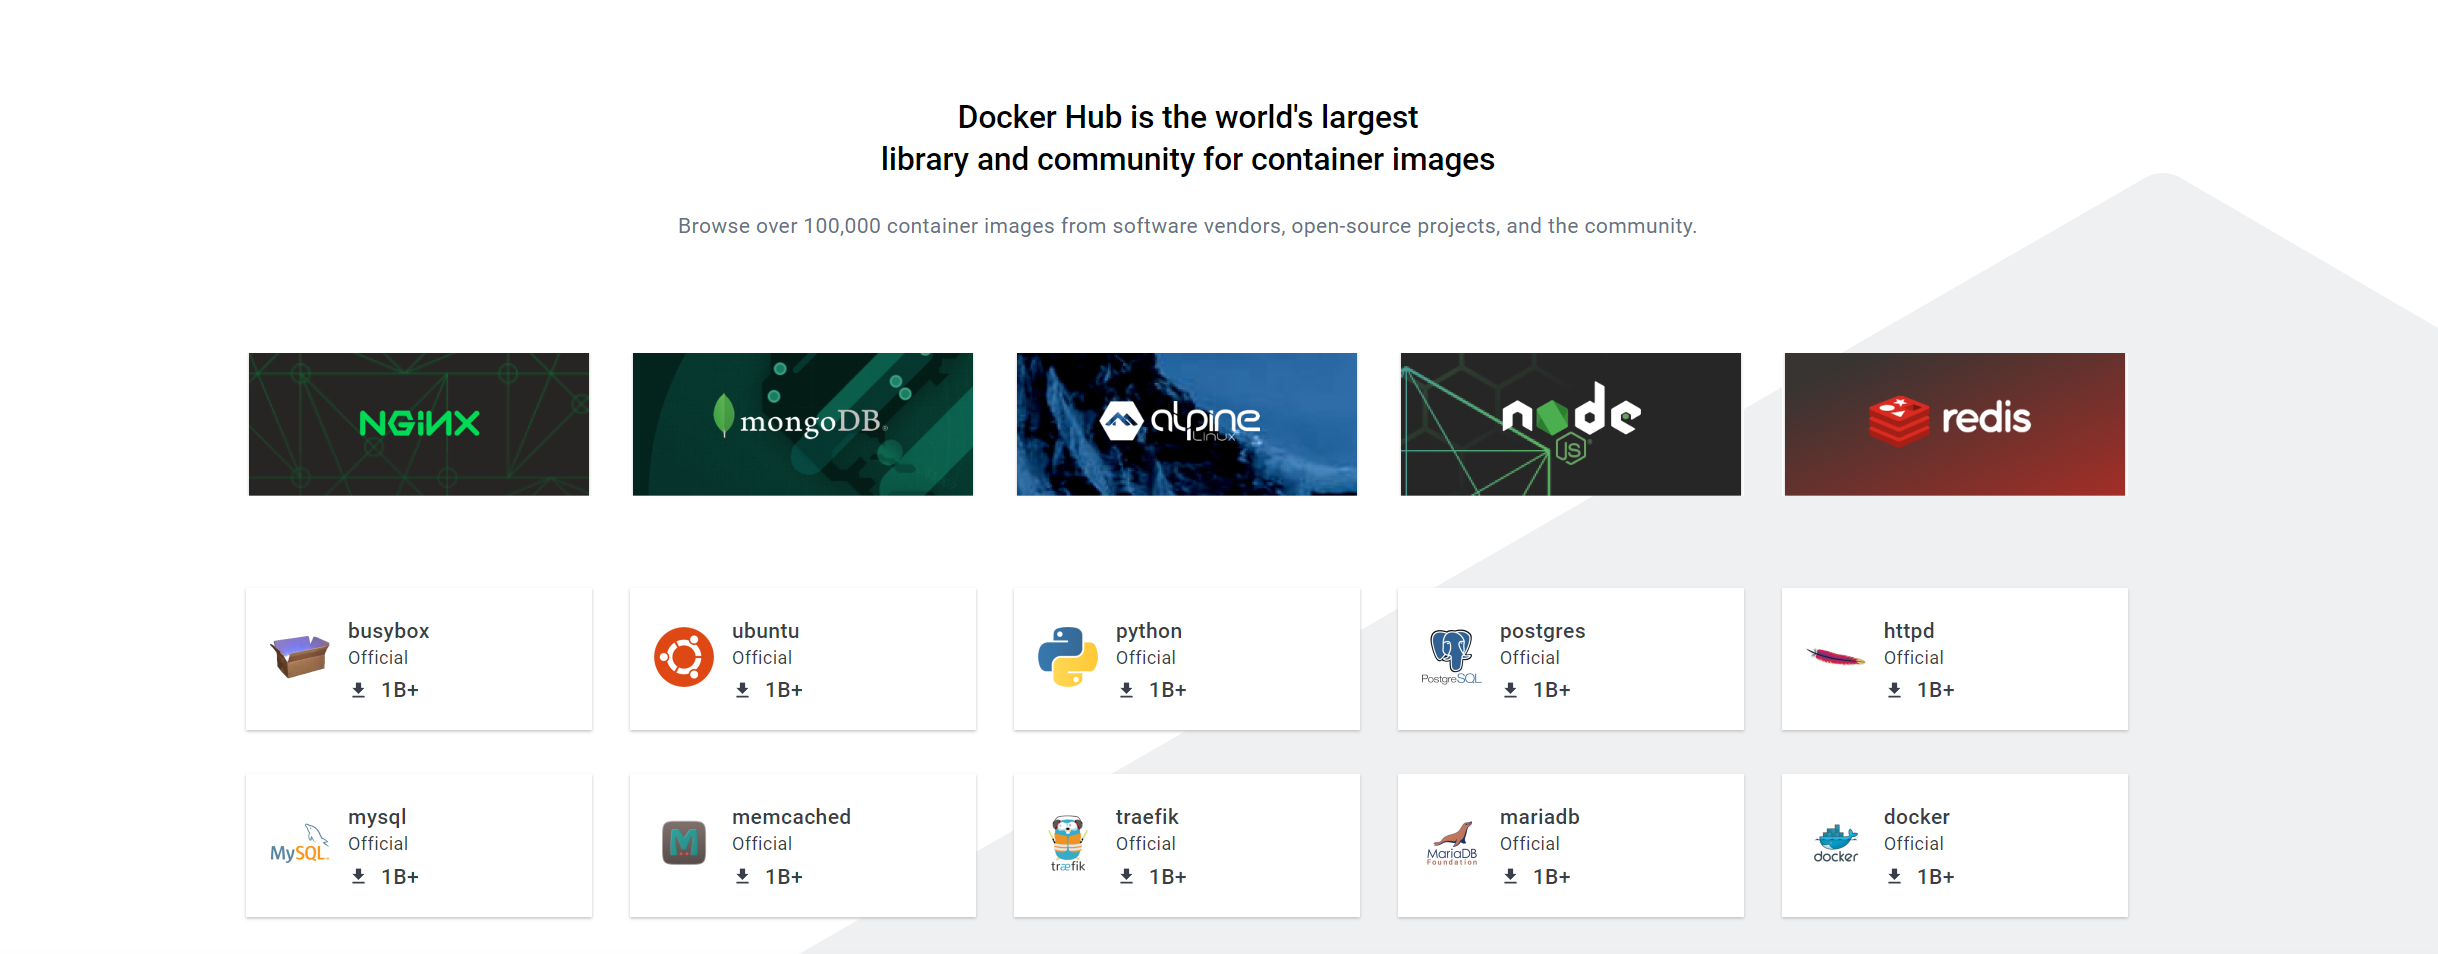The height and width of the screenshot is (954, 2438).
Task: Click the MySQL dolphin logo
Action: tap(299, 844)
